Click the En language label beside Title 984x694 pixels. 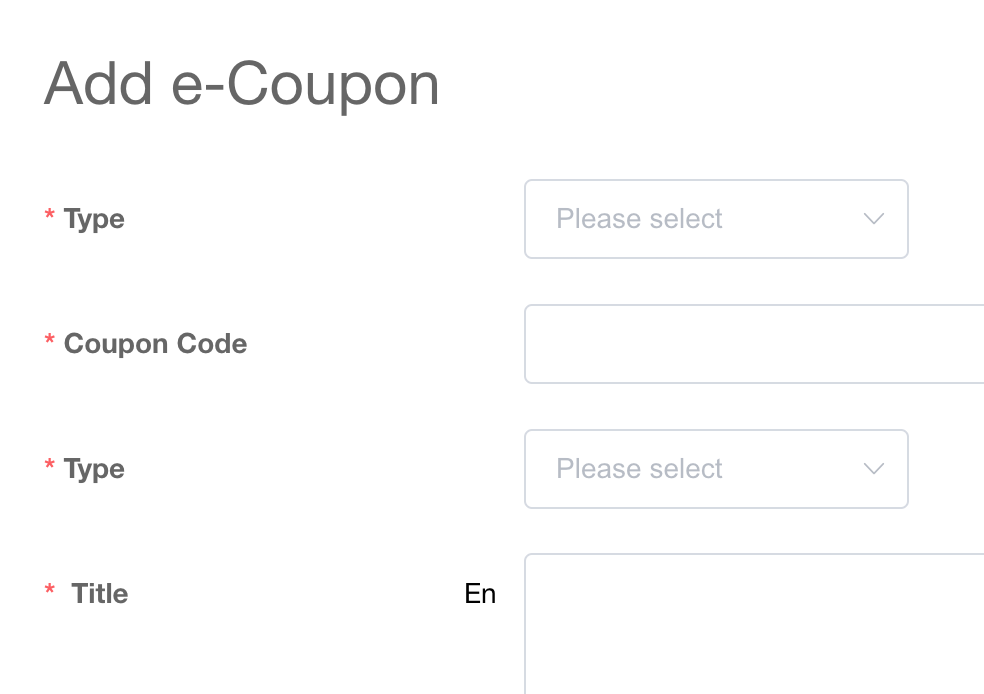pyautogui.click(x=480, y=594)
